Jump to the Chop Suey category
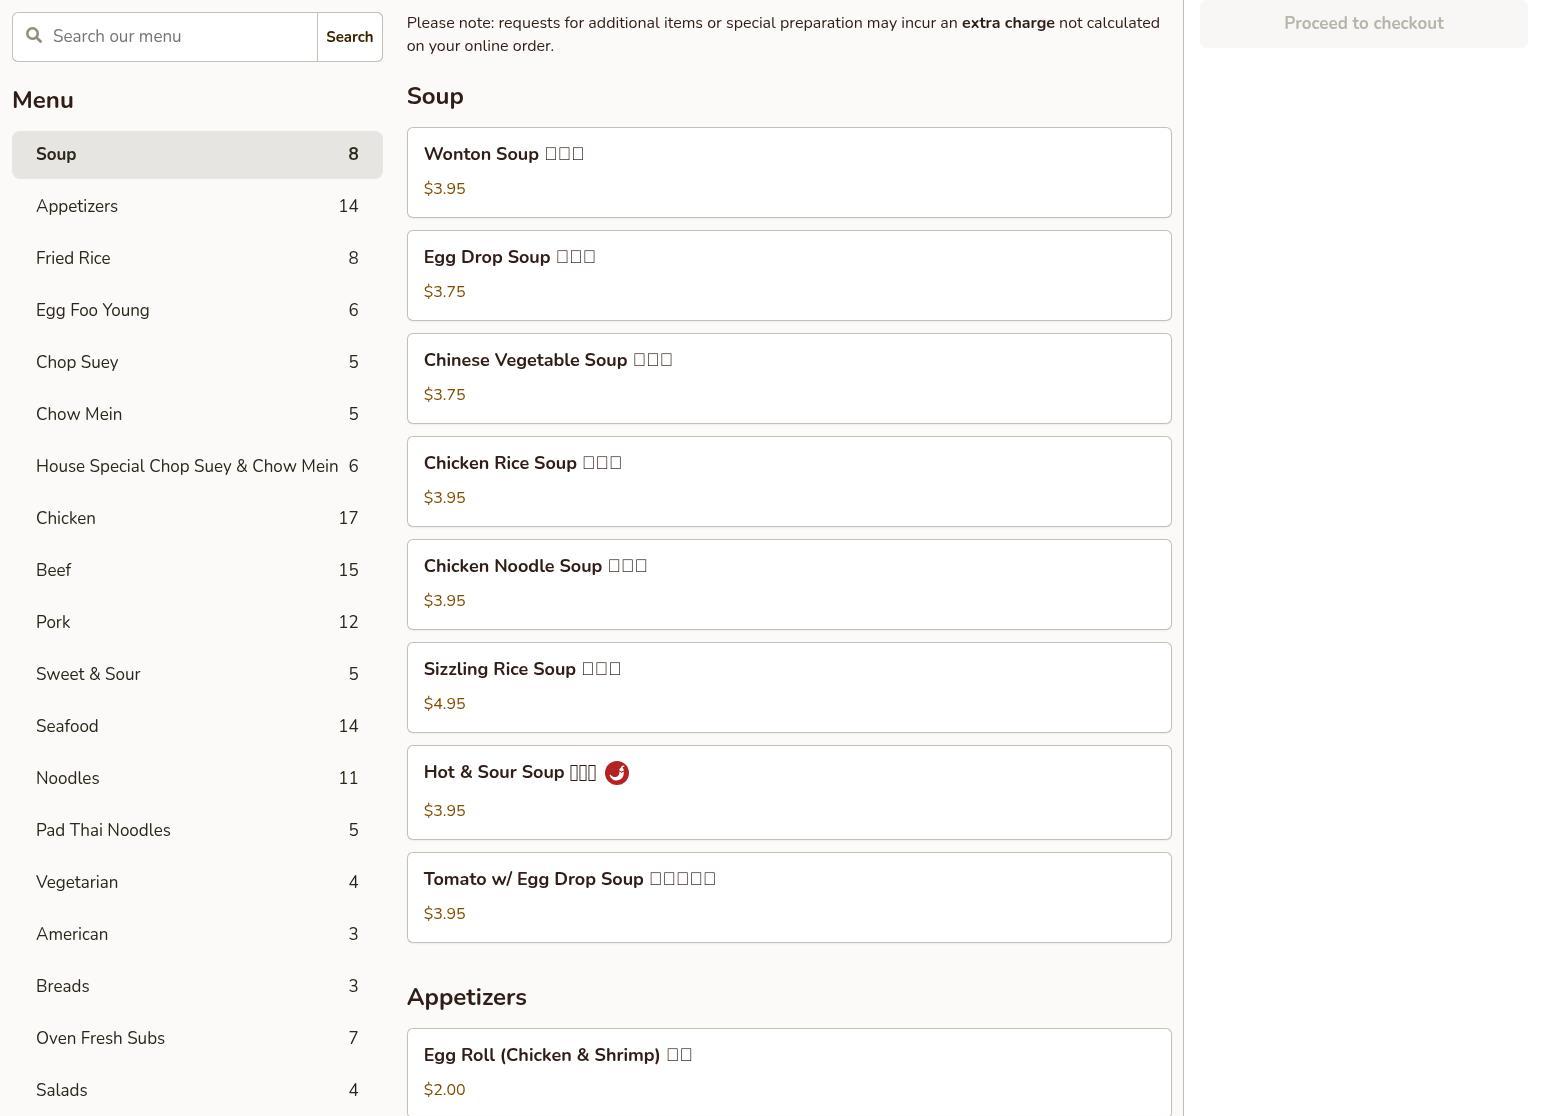Image resolution: width=1544 pixels, height=1116 pixels. [197, 363]
